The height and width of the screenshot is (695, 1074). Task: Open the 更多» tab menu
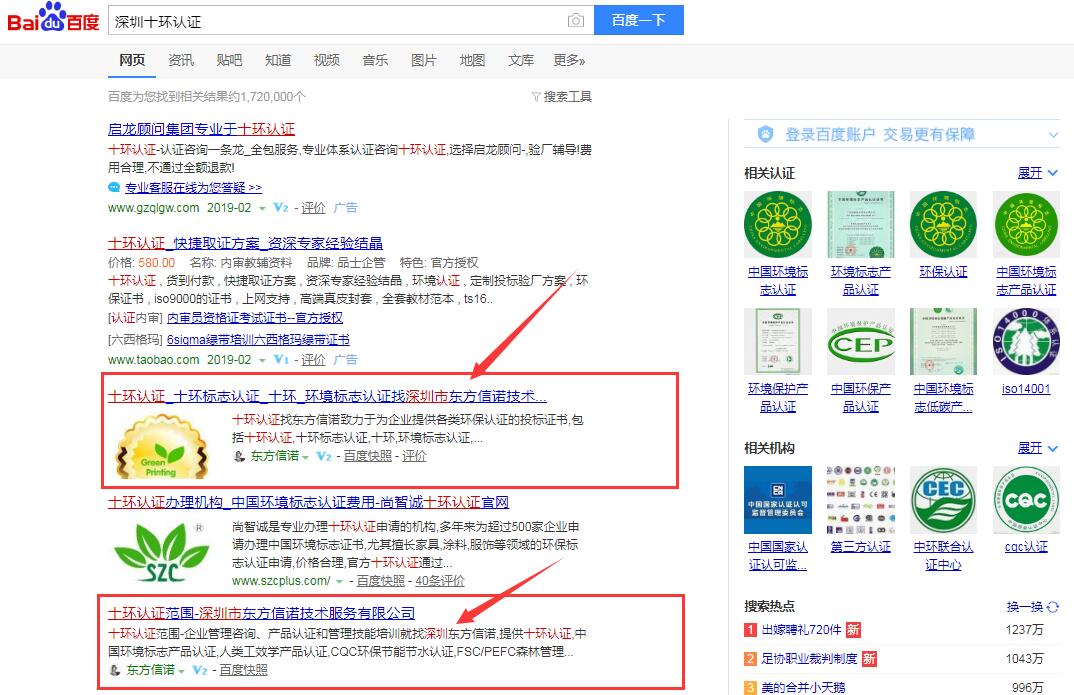[569, 60]
